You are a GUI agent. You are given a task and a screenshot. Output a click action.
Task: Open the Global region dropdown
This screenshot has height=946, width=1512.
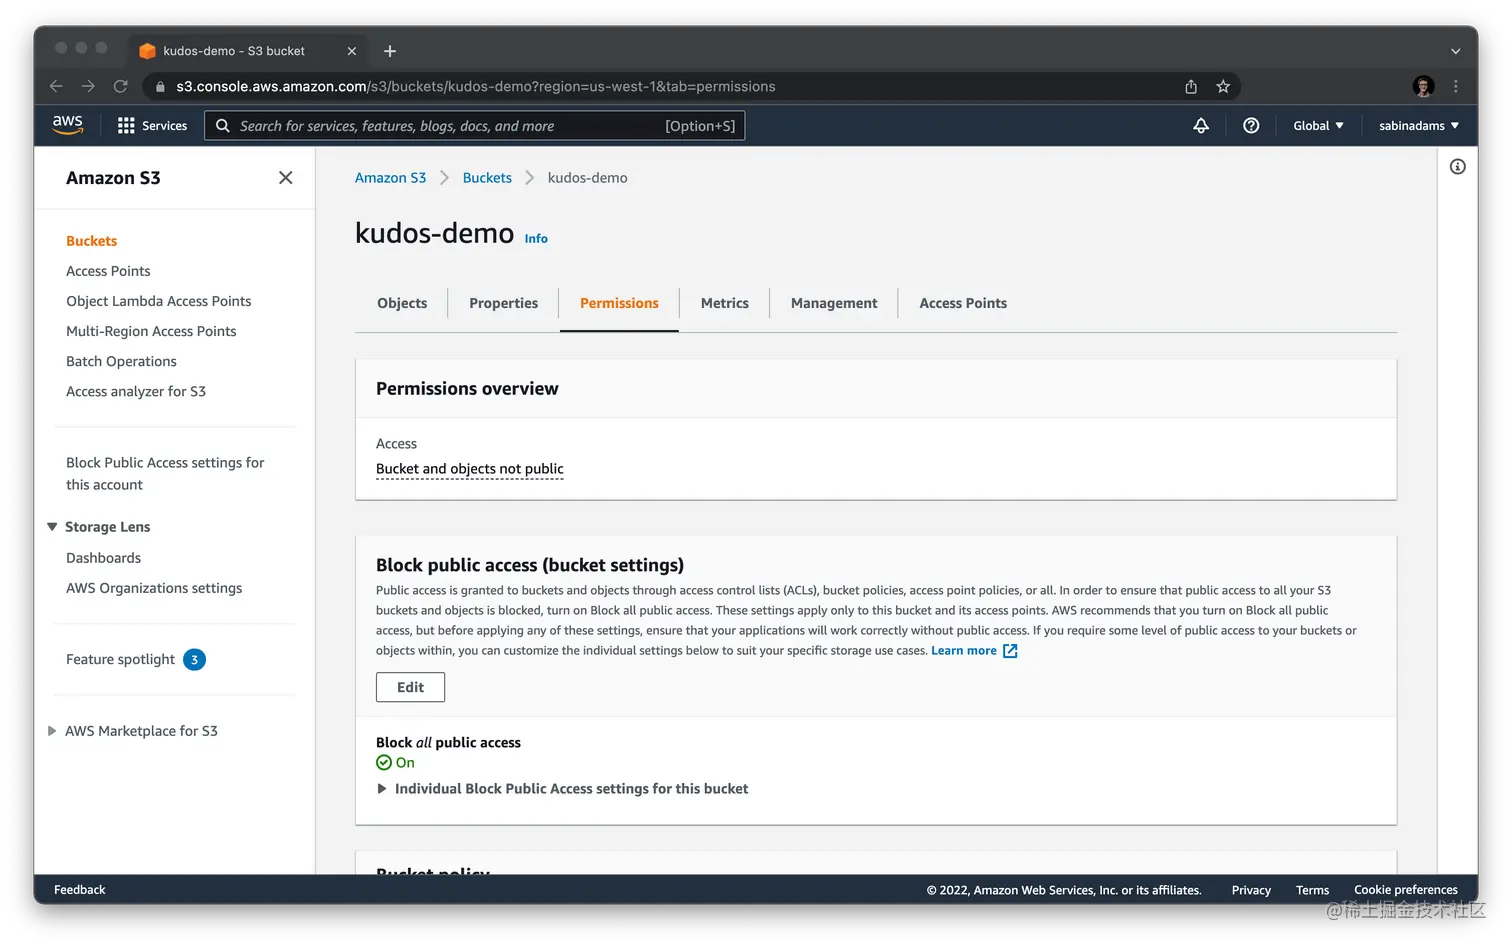coord(1317,125)
